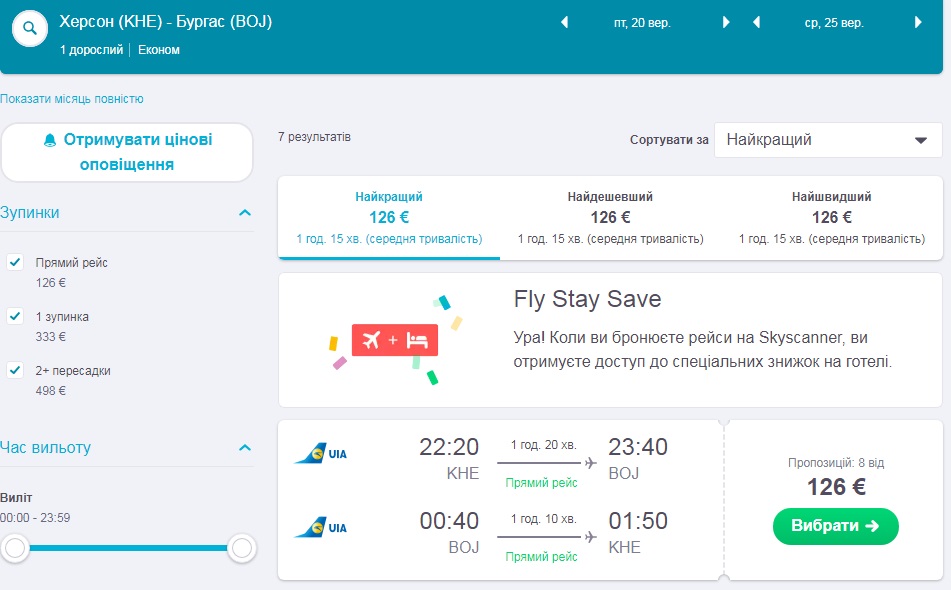951x590 pixels.
Task: Click the magnifying glass search icon
Action: (30, 30)
